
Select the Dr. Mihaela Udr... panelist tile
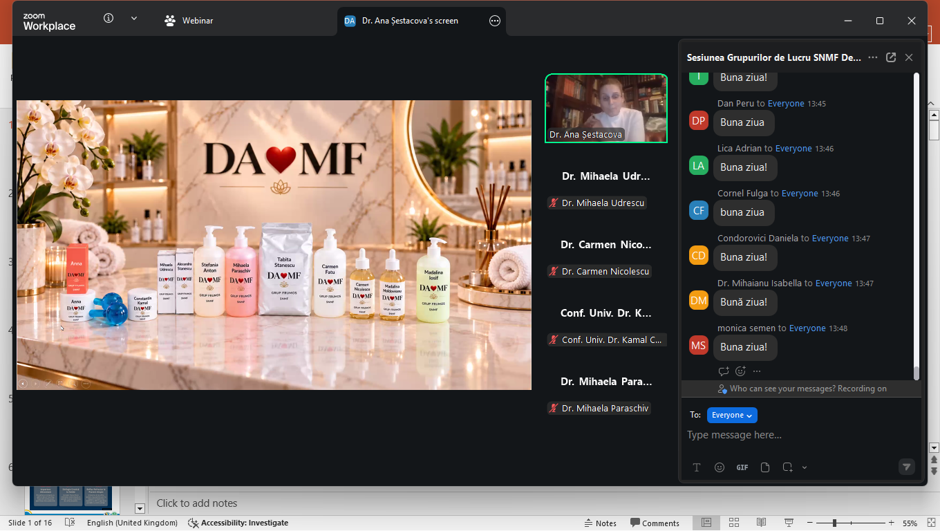606,176
